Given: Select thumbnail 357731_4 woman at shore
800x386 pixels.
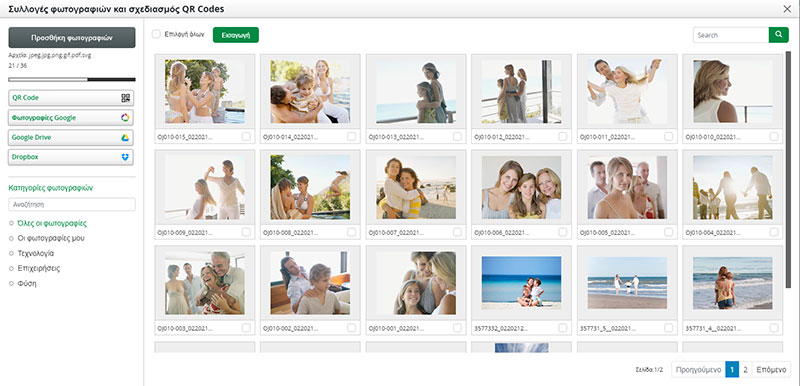Looking at the screenshot, I should 733,283.
